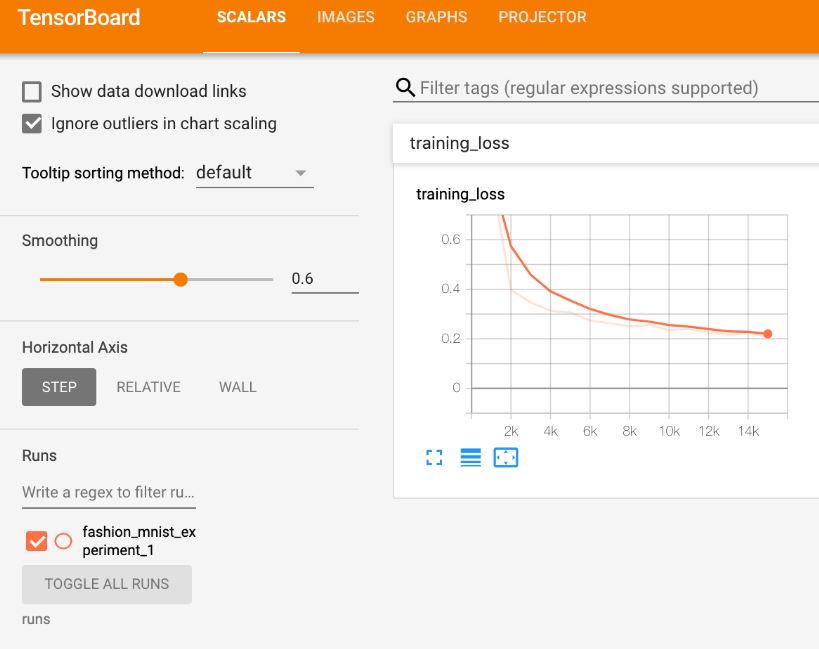Viewport: 819px width, 649px height.
Task: Select RELATIVE horizontal axis mode
Action: [x=148, y=387]
